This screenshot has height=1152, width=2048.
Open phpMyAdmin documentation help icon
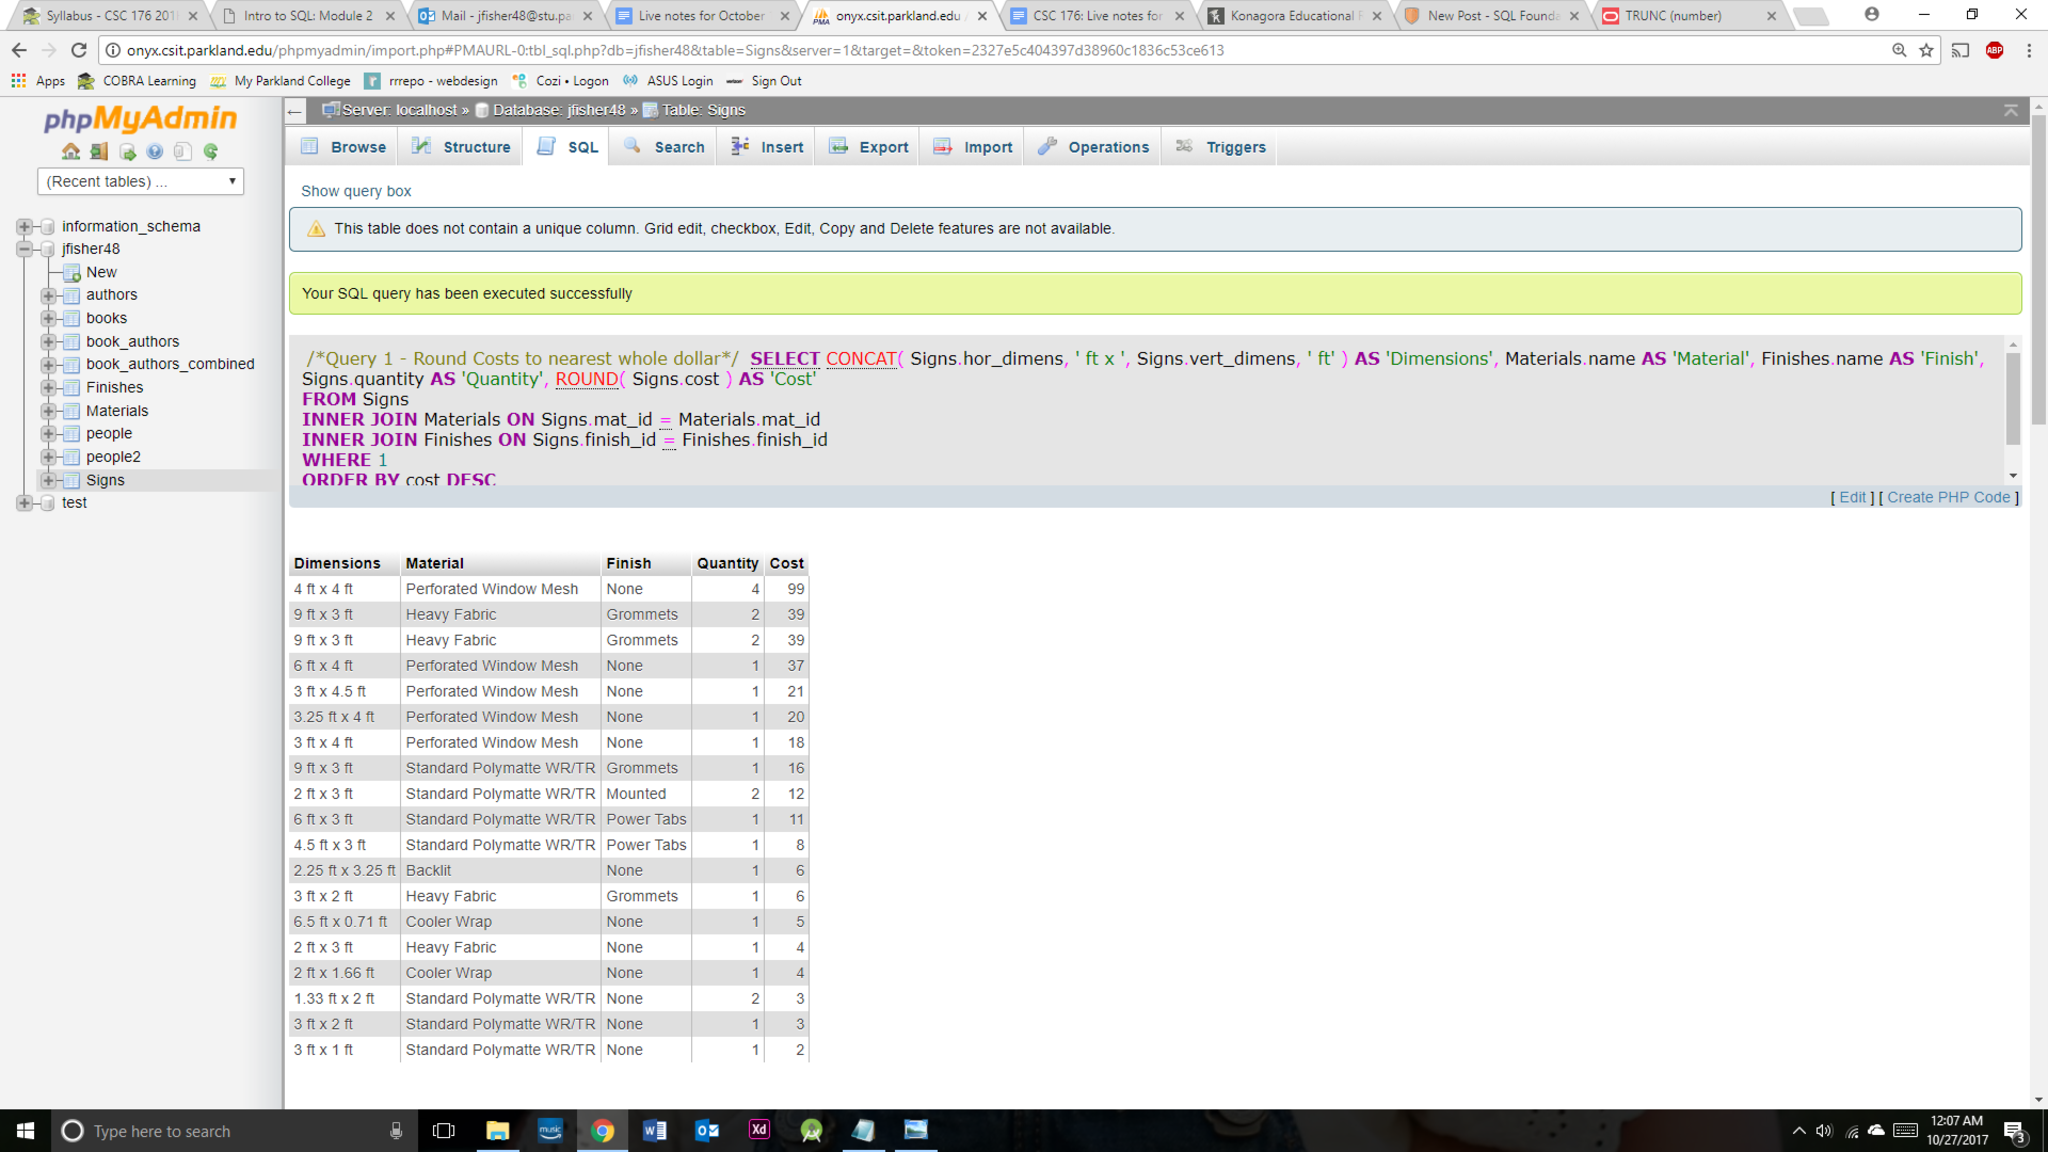[x=154, y=152]
